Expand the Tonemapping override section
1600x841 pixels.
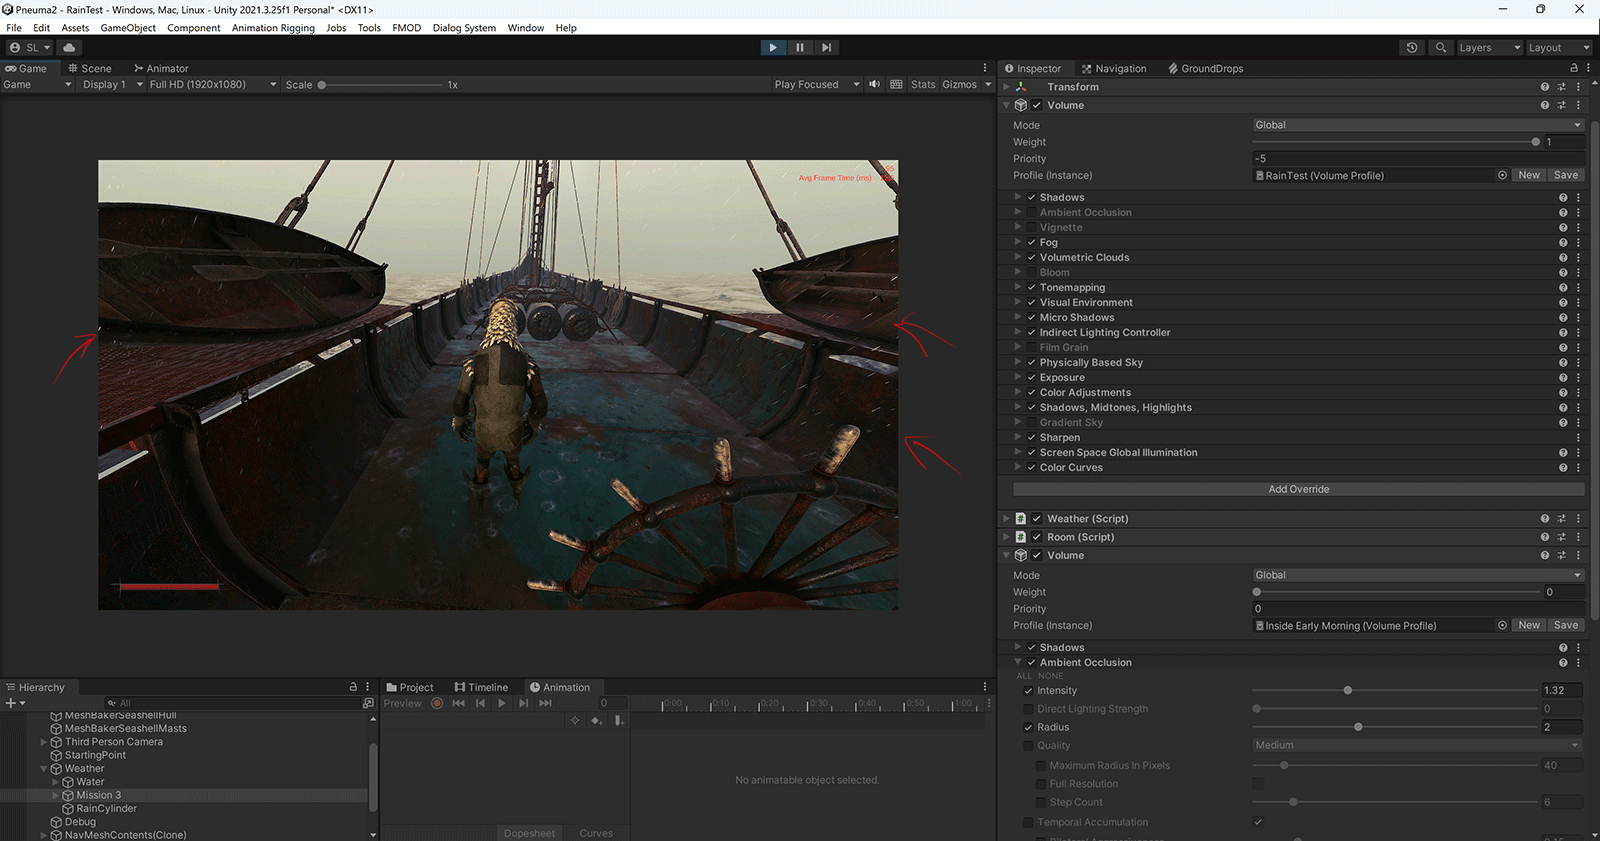coord(1018,287)
